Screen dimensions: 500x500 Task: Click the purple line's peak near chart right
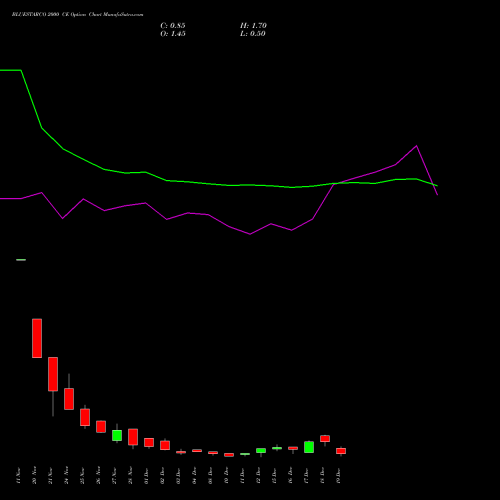[x=416, y=146]
